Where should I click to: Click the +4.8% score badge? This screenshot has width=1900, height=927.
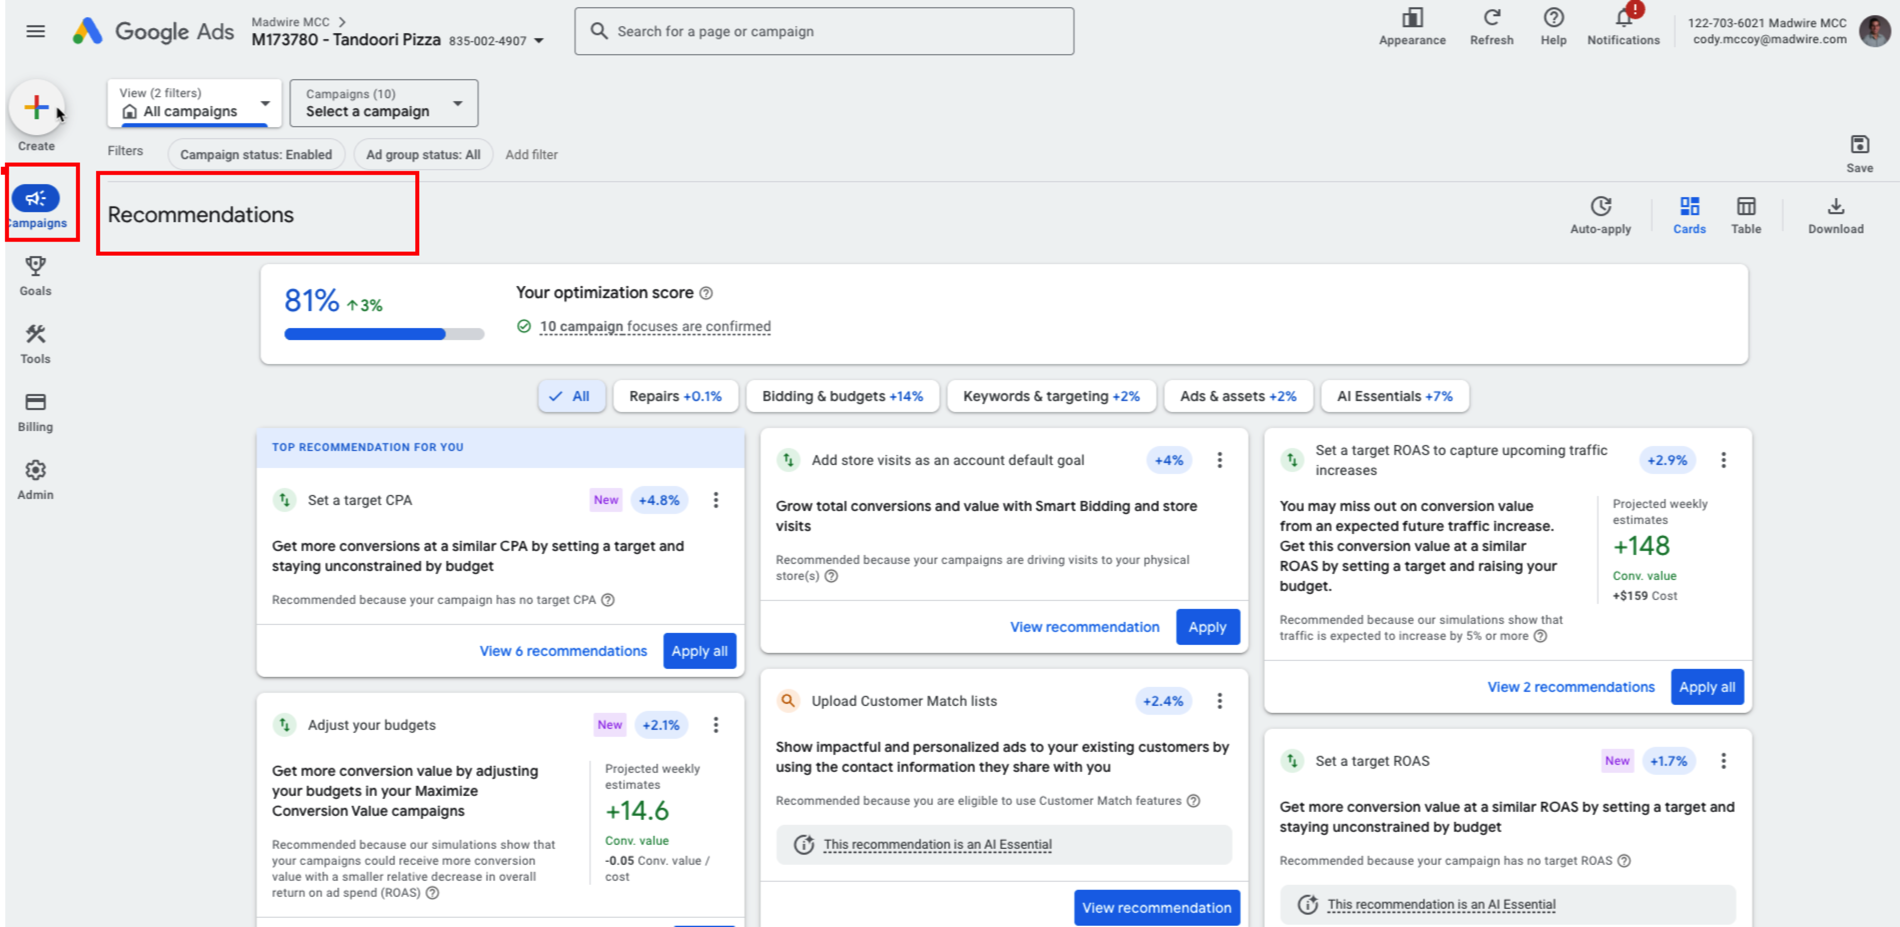click(x=658, y=500)
